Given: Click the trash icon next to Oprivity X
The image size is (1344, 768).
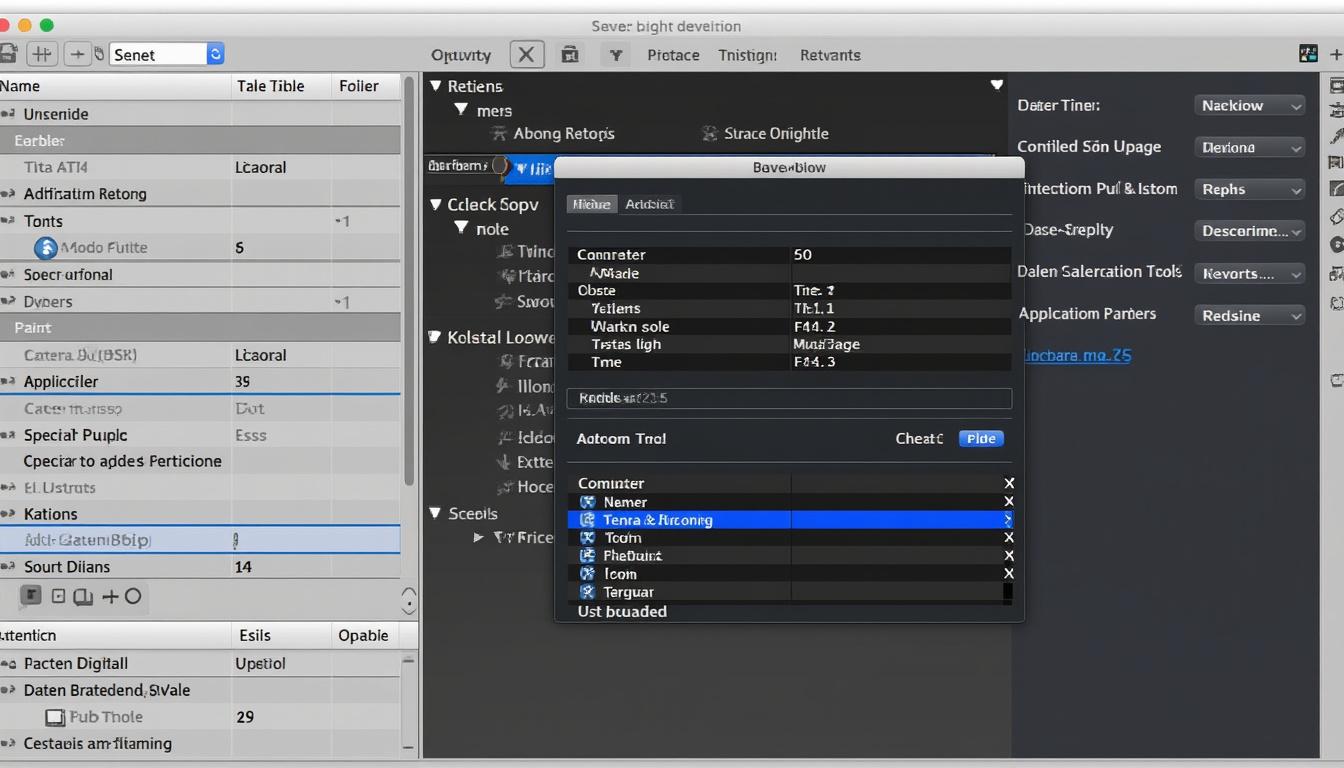Looking at the screenshot, I should coord(570,55).
